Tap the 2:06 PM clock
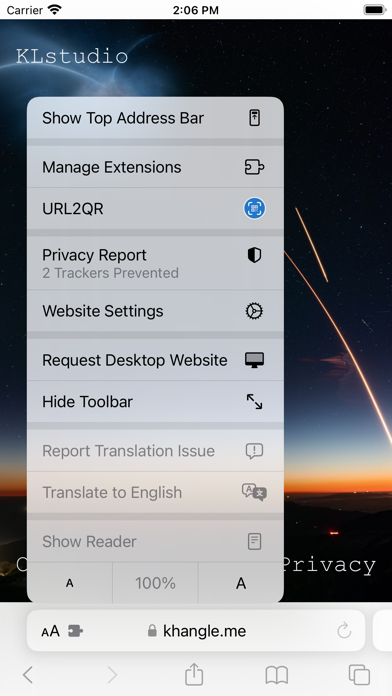This screenshot has width=392, height=696. coord(196,10)
